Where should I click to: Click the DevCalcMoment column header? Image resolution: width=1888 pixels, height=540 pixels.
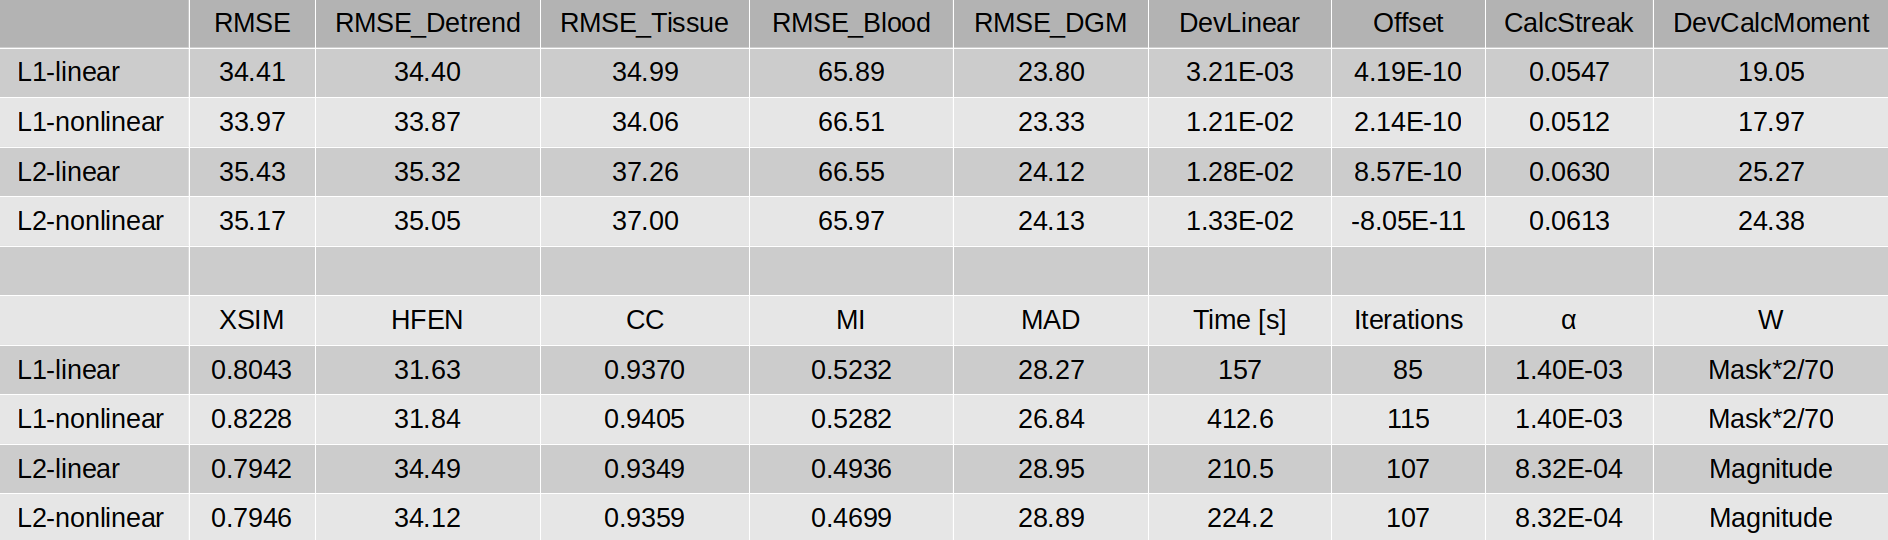1770,23
